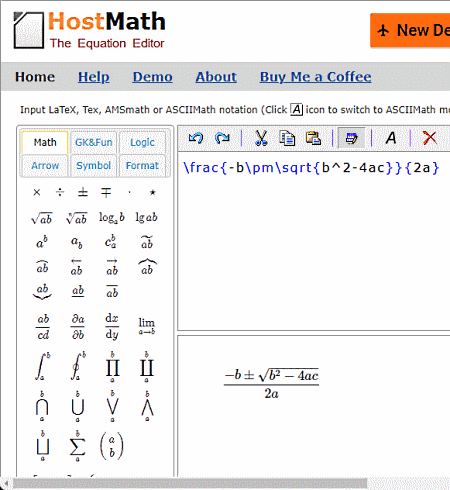Insert the sub-superscript c template
The image size is (450, 490).
pyautogui.click(x=111, y=242)
